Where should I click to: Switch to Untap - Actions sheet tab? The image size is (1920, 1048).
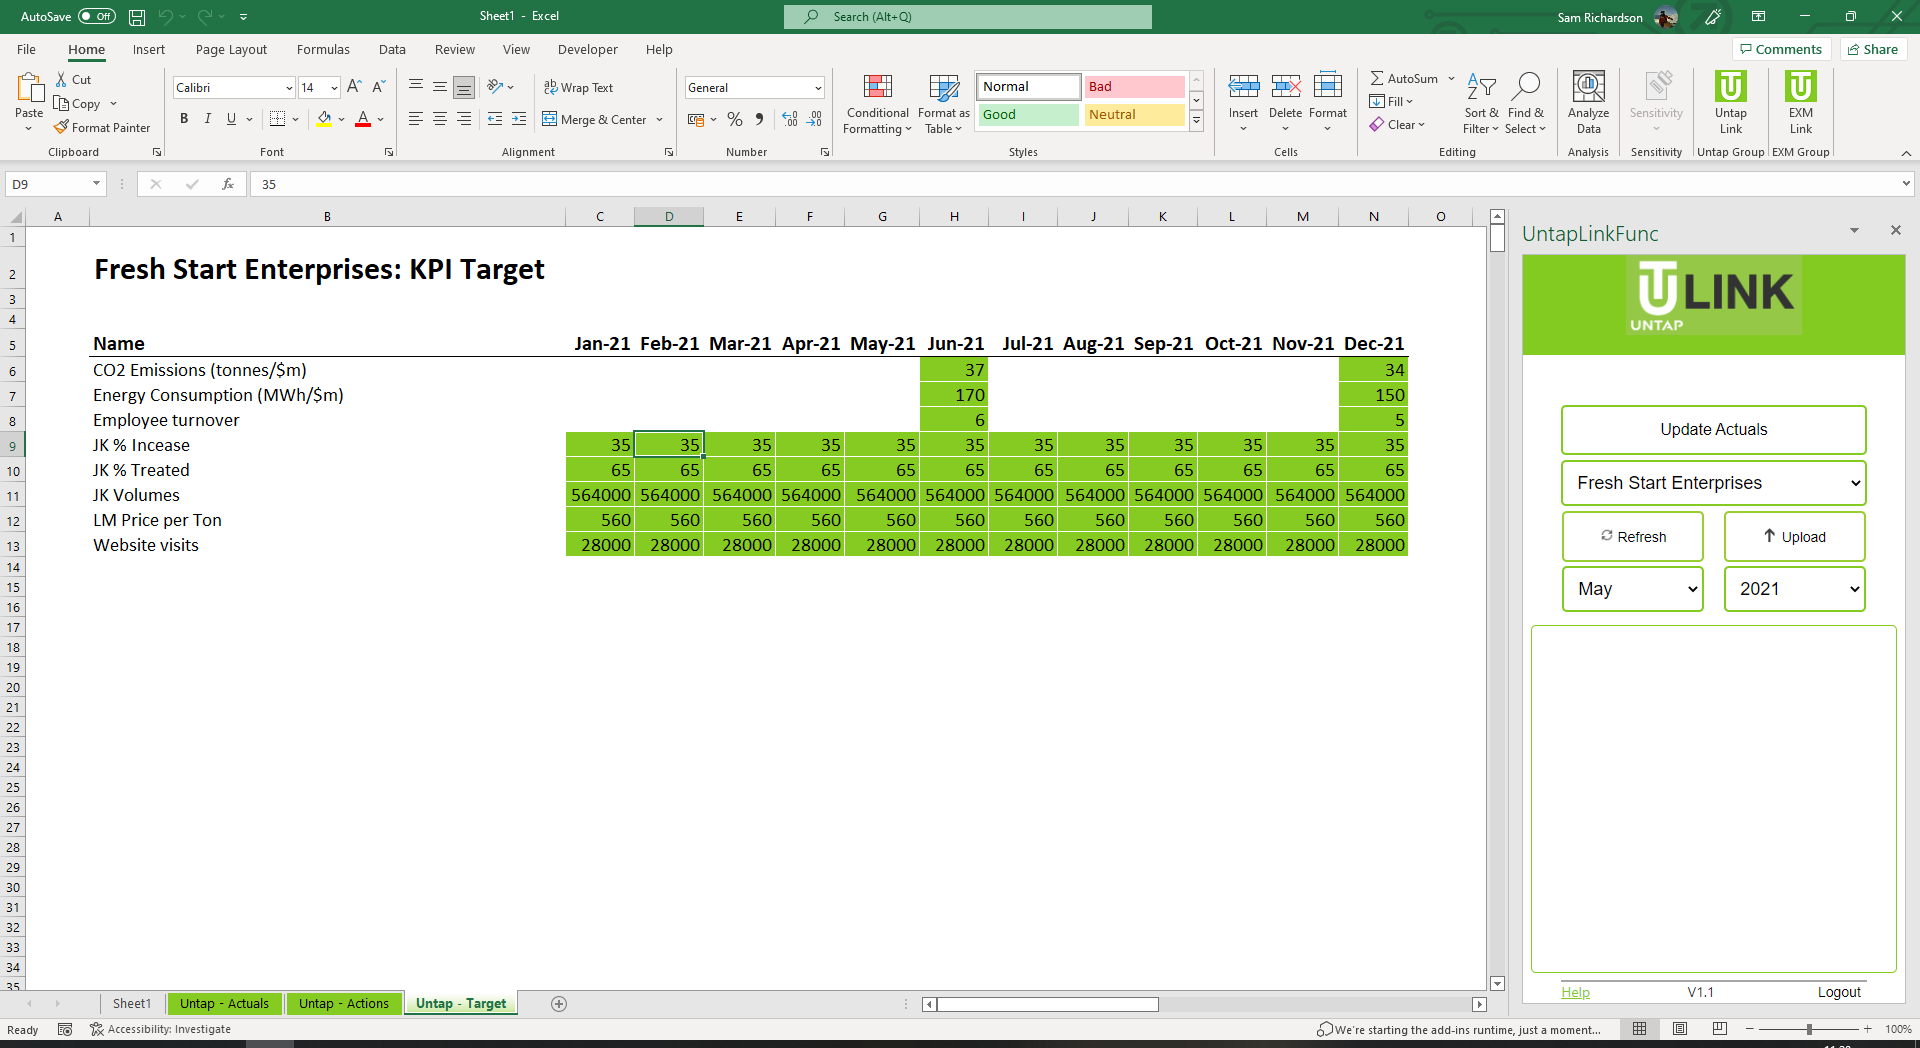(344, 1004)
